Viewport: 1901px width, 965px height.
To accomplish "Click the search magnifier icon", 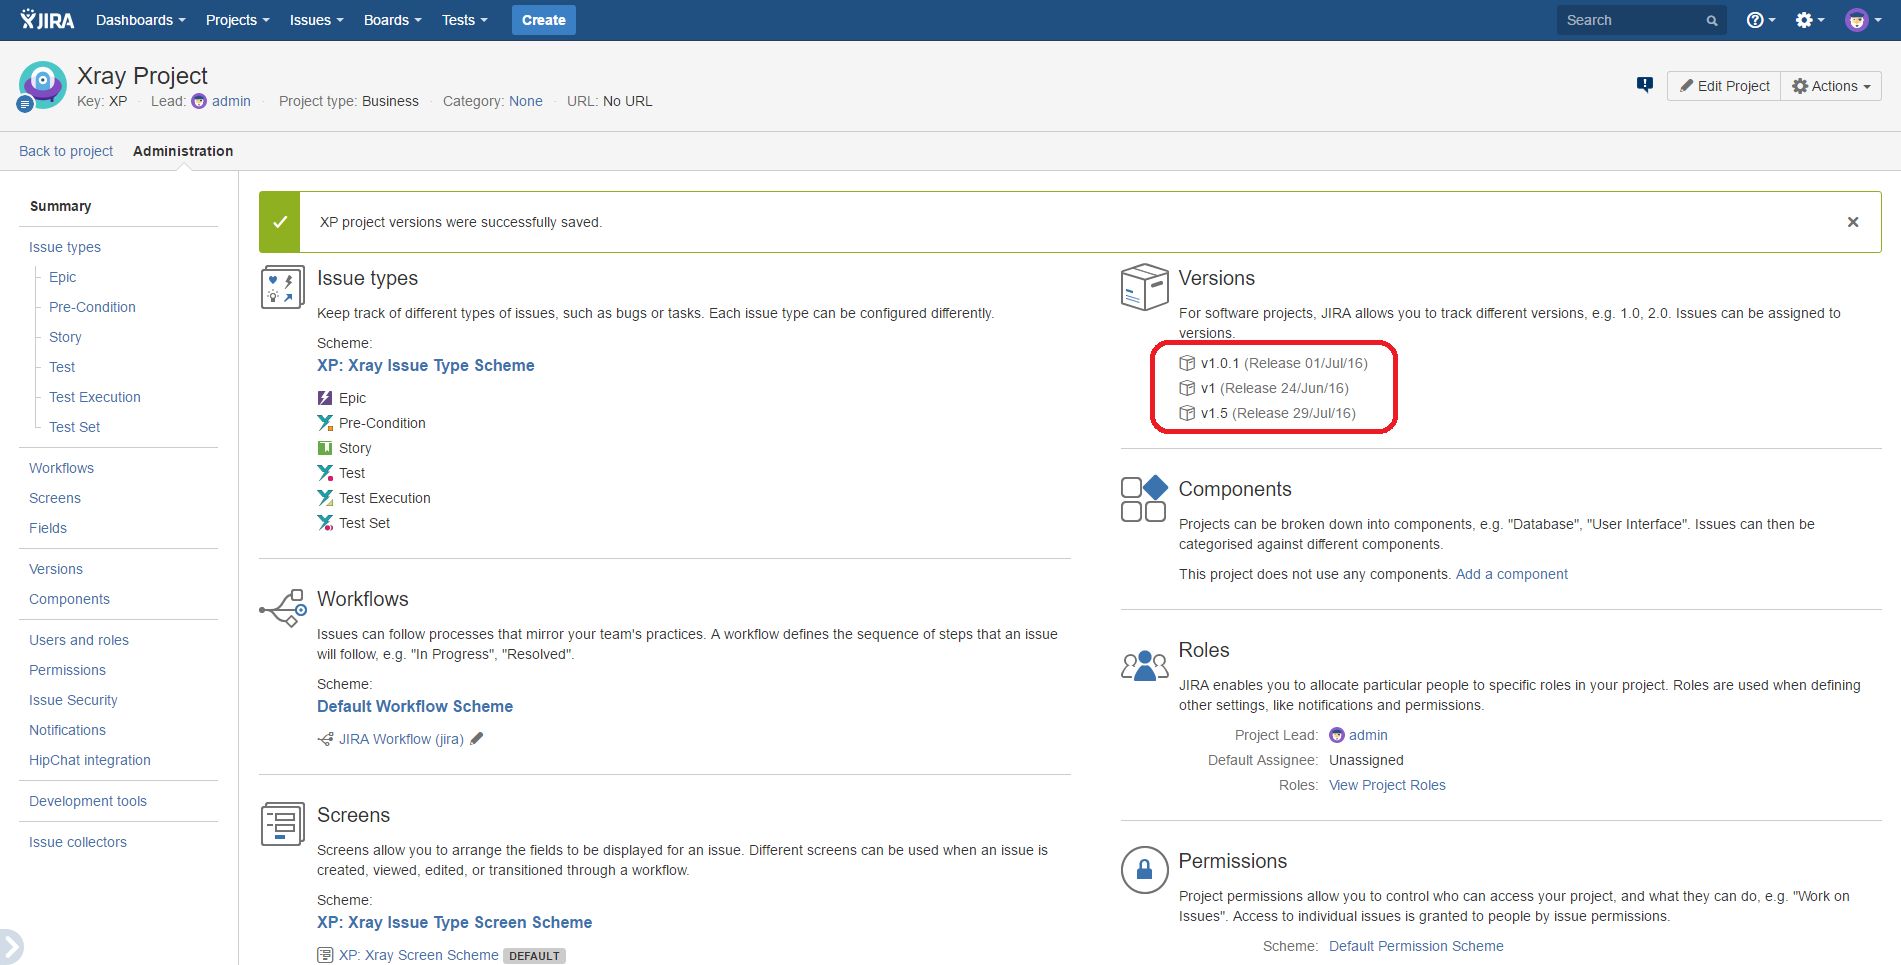I will [1712, 20].
